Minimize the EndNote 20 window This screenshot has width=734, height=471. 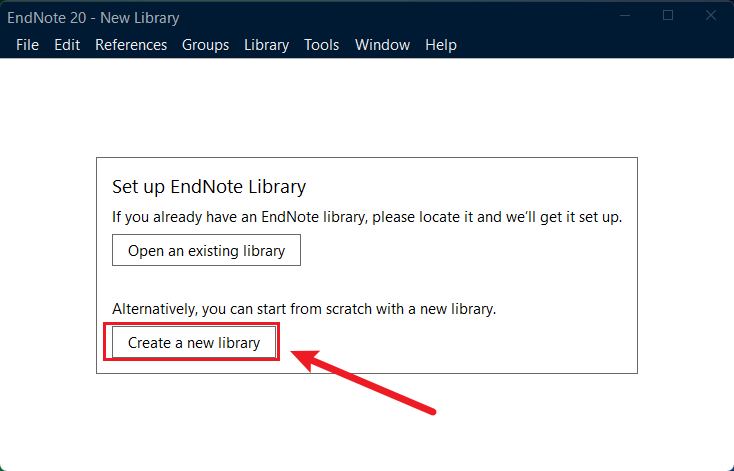click(x=625, y=15)
